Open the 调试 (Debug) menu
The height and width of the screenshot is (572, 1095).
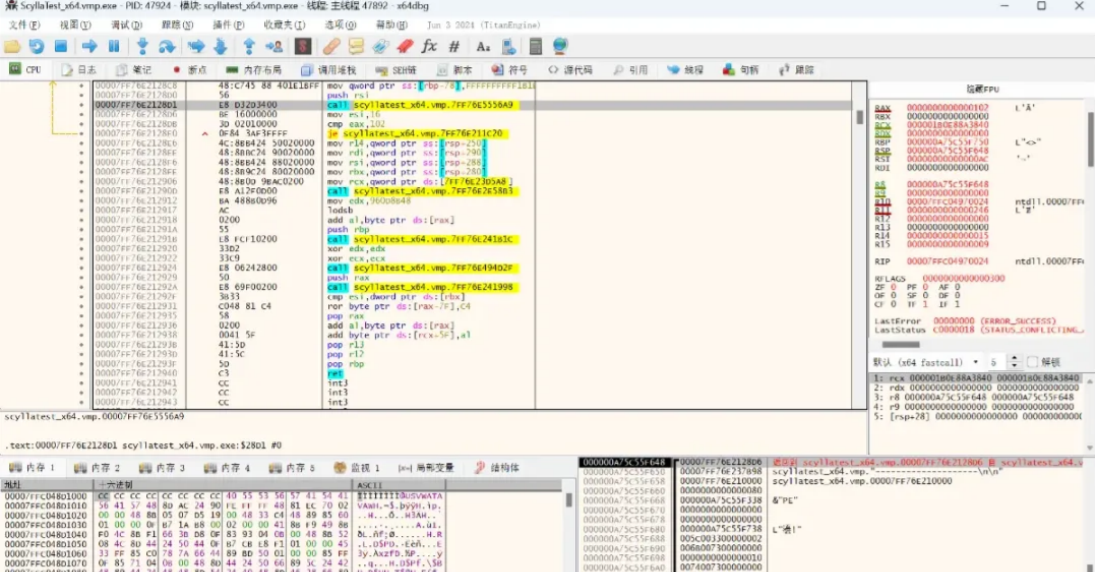(126, 24)
